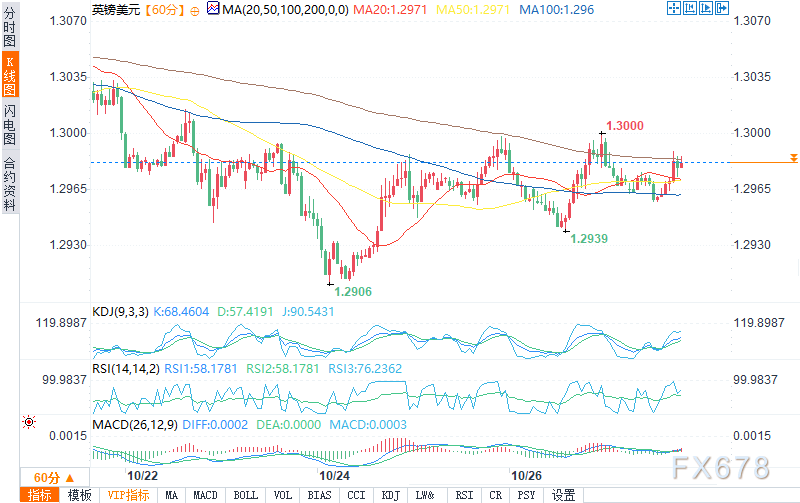
Task: Click the sun icon next to MACD panel
Action: point(28,422)
